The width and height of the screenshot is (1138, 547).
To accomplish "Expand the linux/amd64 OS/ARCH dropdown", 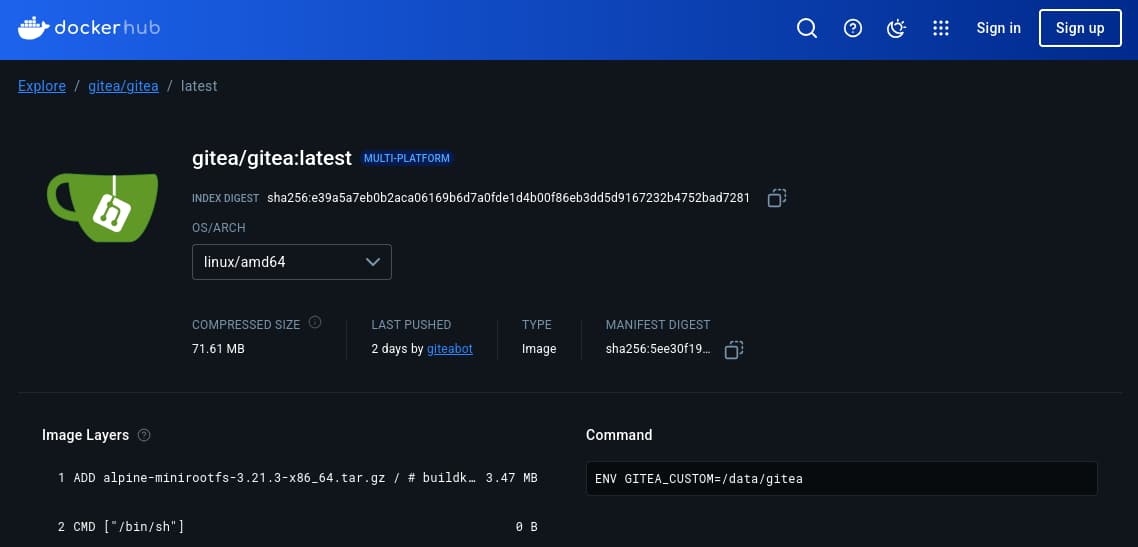I will pos(292,262).
